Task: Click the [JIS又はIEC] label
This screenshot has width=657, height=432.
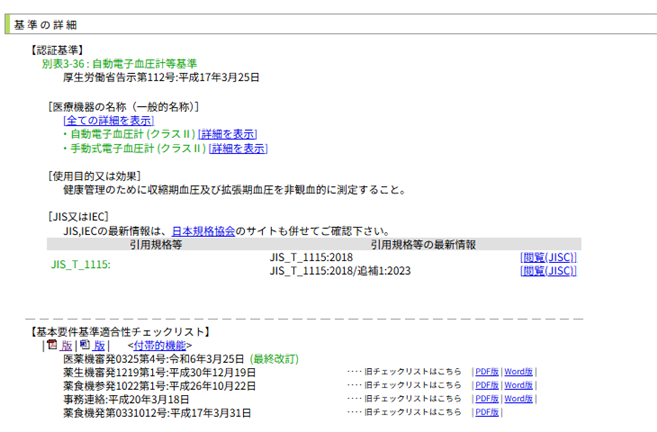Action: coord(78,217)
